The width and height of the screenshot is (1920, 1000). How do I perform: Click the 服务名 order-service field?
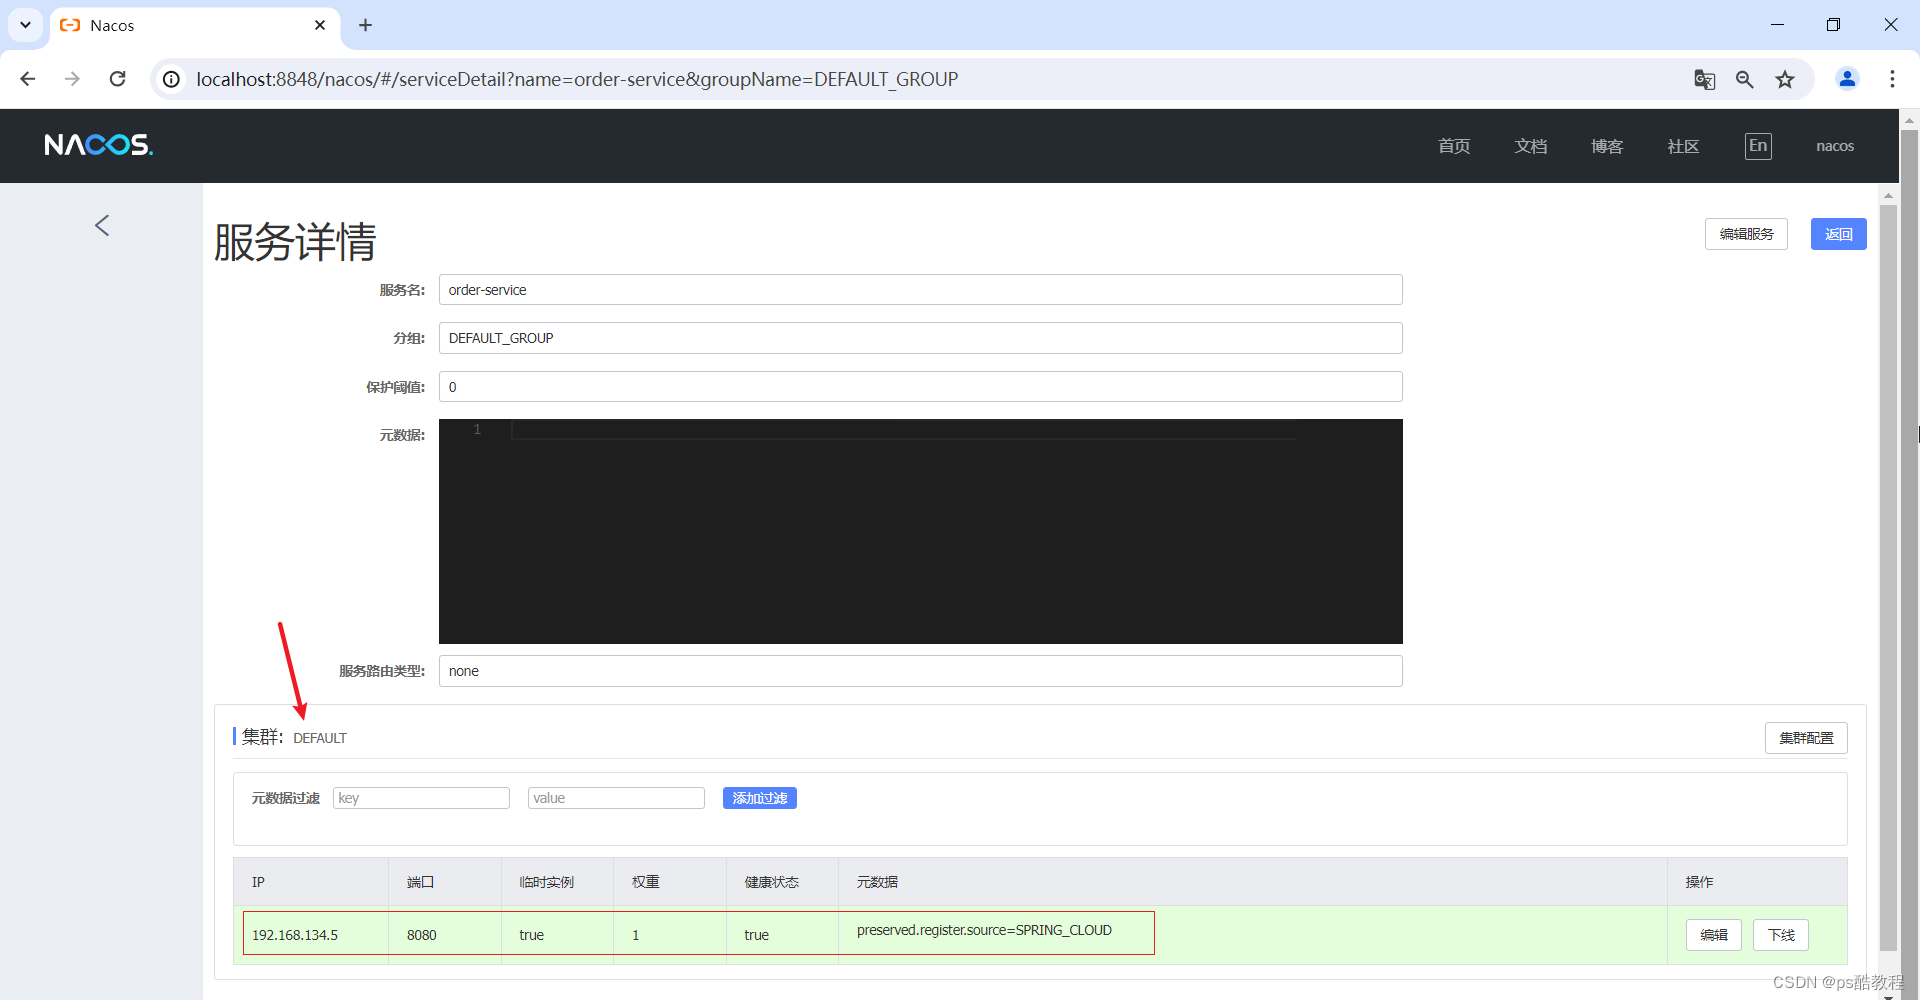point(920,290)
